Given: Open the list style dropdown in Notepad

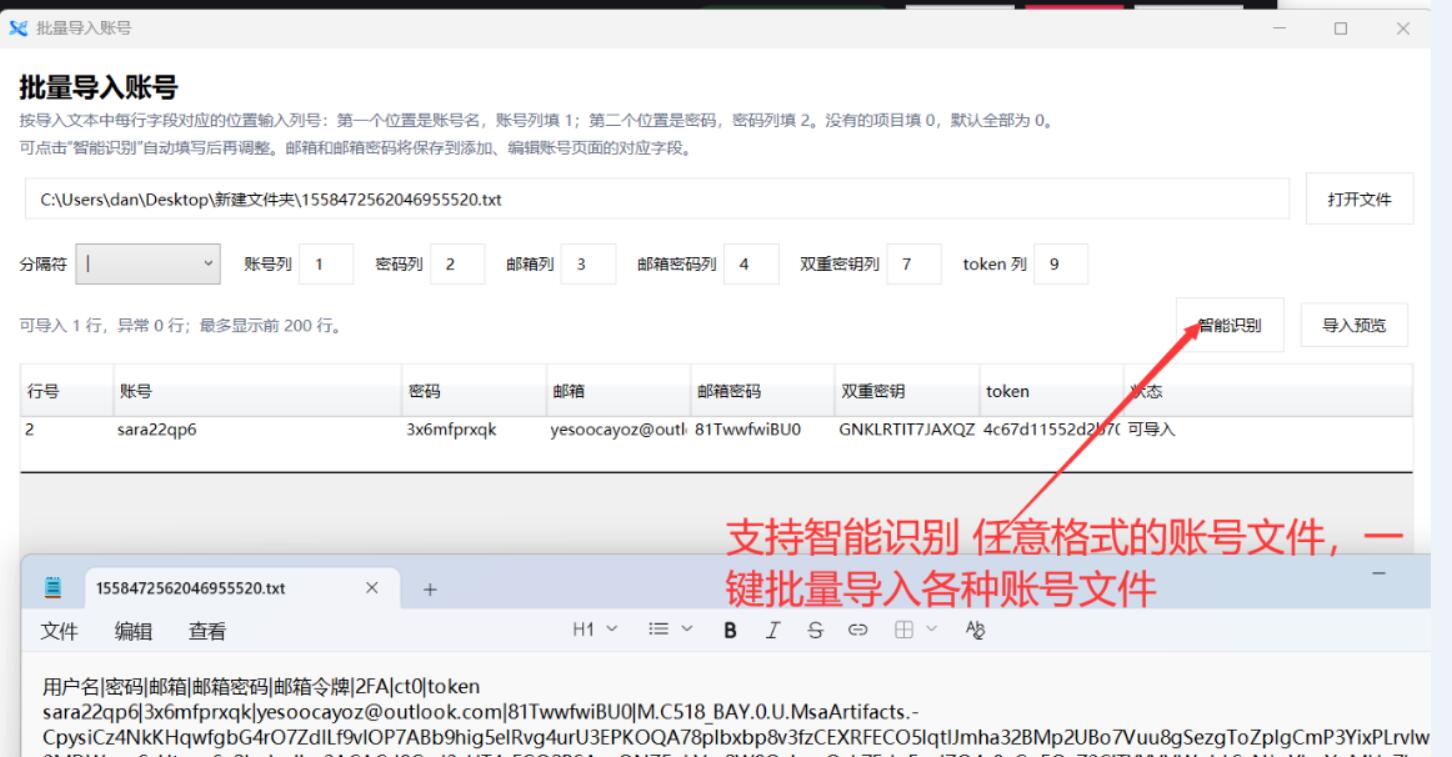Looking at the screenshot, I should 671,629.
